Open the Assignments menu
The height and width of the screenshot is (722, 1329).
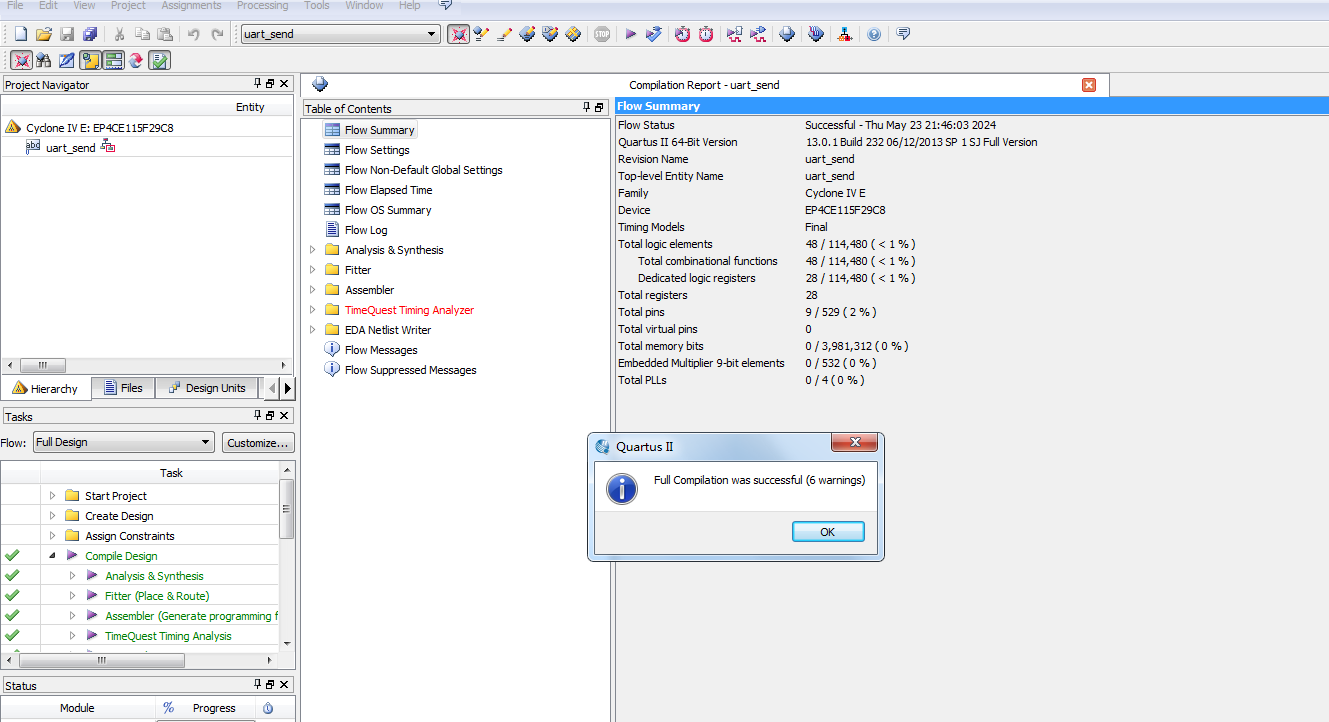[x=191, y=5]
